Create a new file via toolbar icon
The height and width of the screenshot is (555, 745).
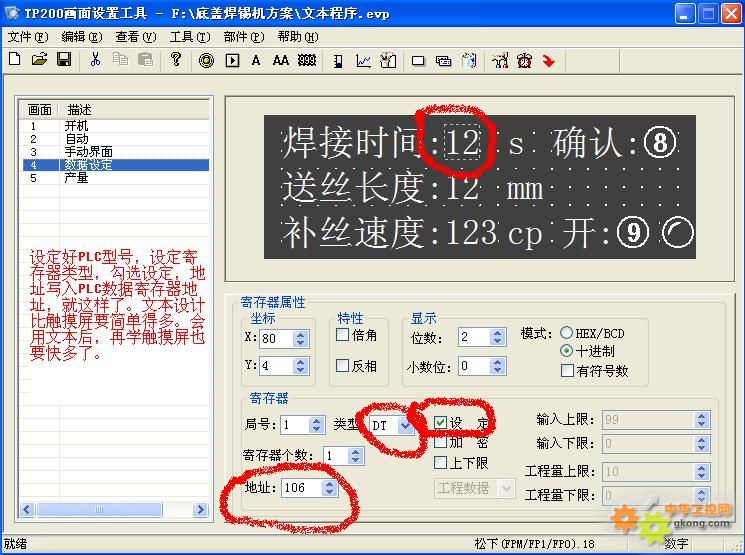(x=15, y=59)
